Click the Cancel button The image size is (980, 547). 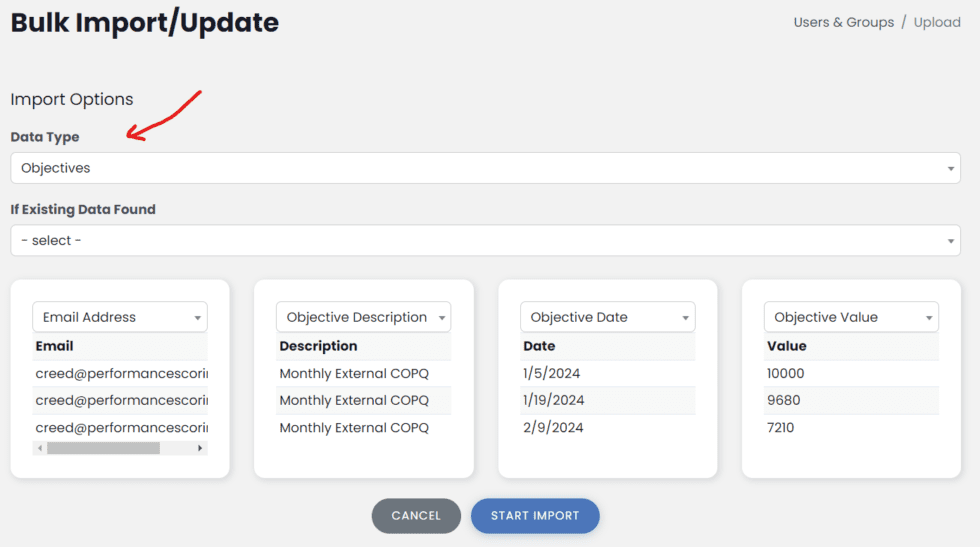coord(416,516)
